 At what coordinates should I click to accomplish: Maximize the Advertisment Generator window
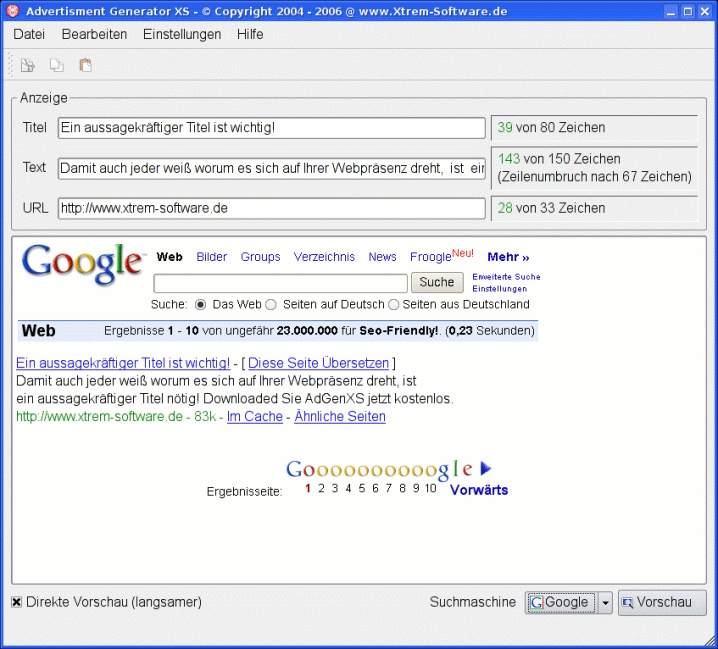click(x=688, y=11)
